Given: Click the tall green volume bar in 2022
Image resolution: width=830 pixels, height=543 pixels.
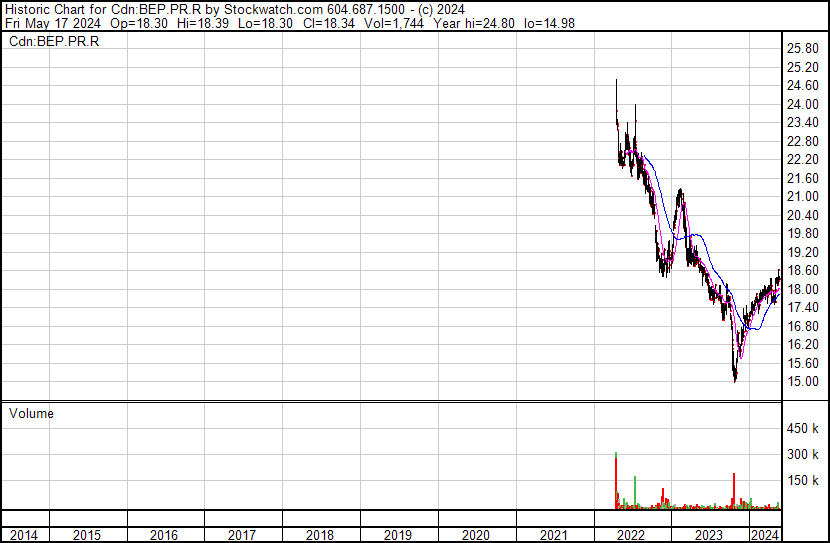Looking at the screenshot, I should coord(635,493).
